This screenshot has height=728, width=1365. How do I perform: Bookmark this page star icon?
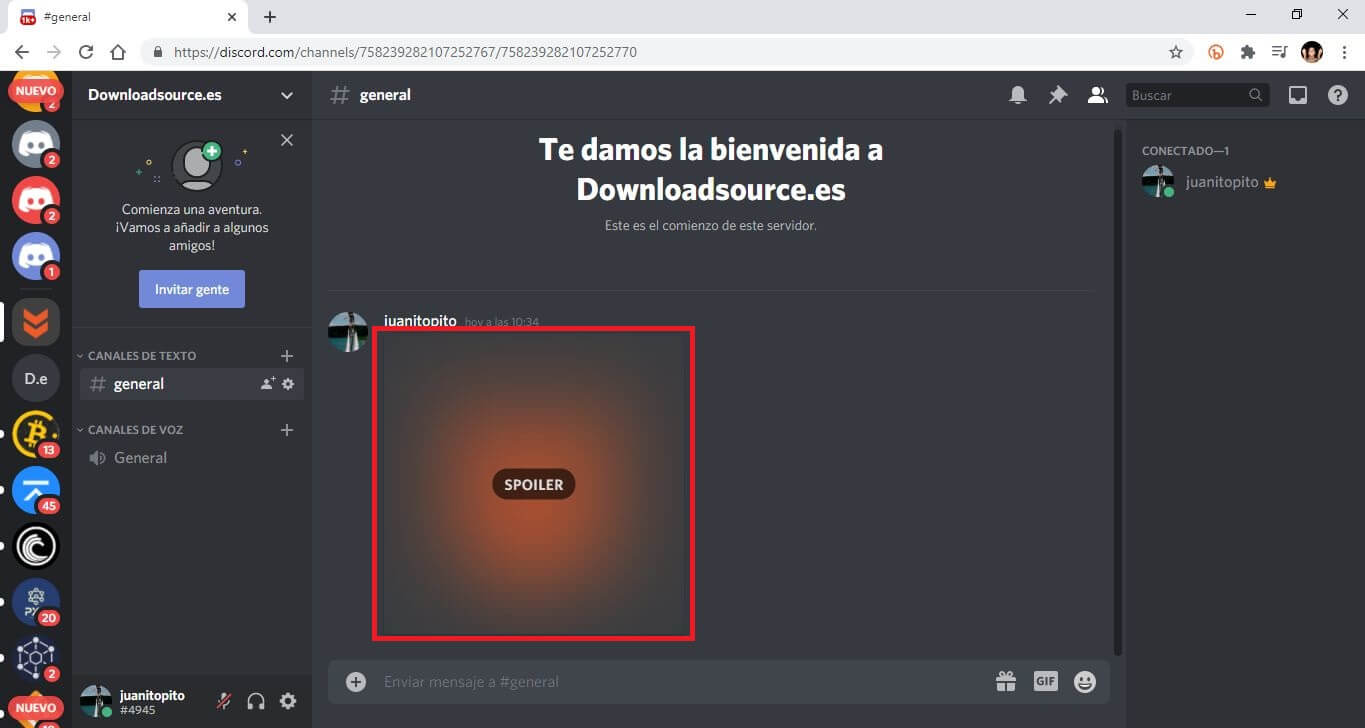1176,52
